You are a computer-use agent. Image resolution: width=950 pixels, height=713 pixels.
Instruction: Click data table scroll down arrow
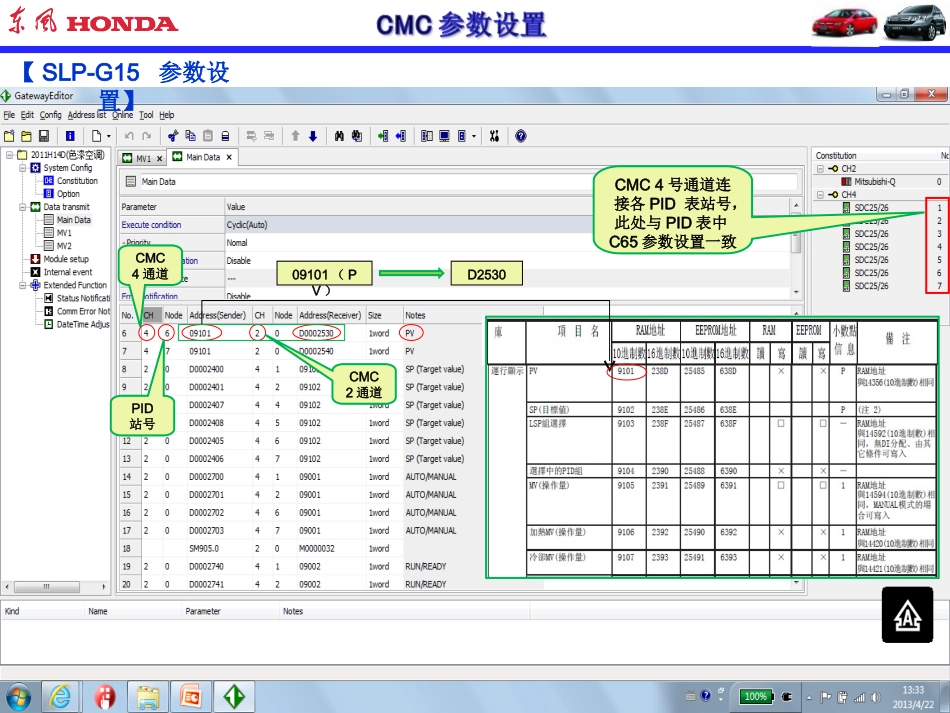(x=796, y=583)
